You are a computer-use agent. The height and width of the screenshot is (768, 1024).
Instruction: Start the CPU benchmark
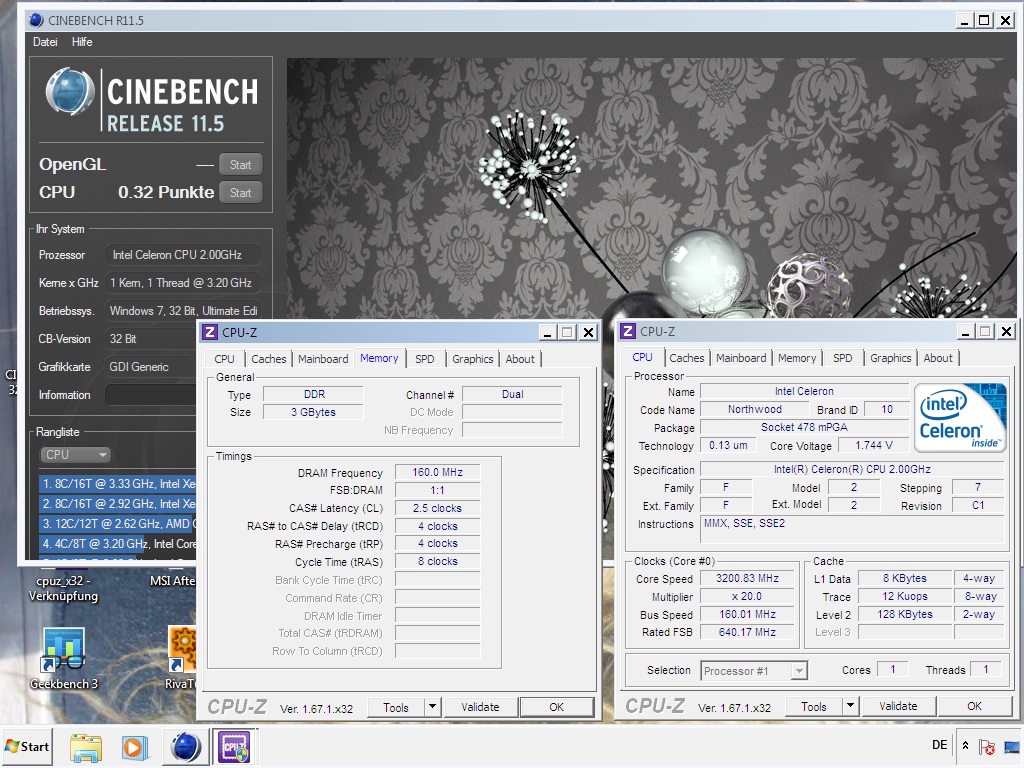coord(240,193)
